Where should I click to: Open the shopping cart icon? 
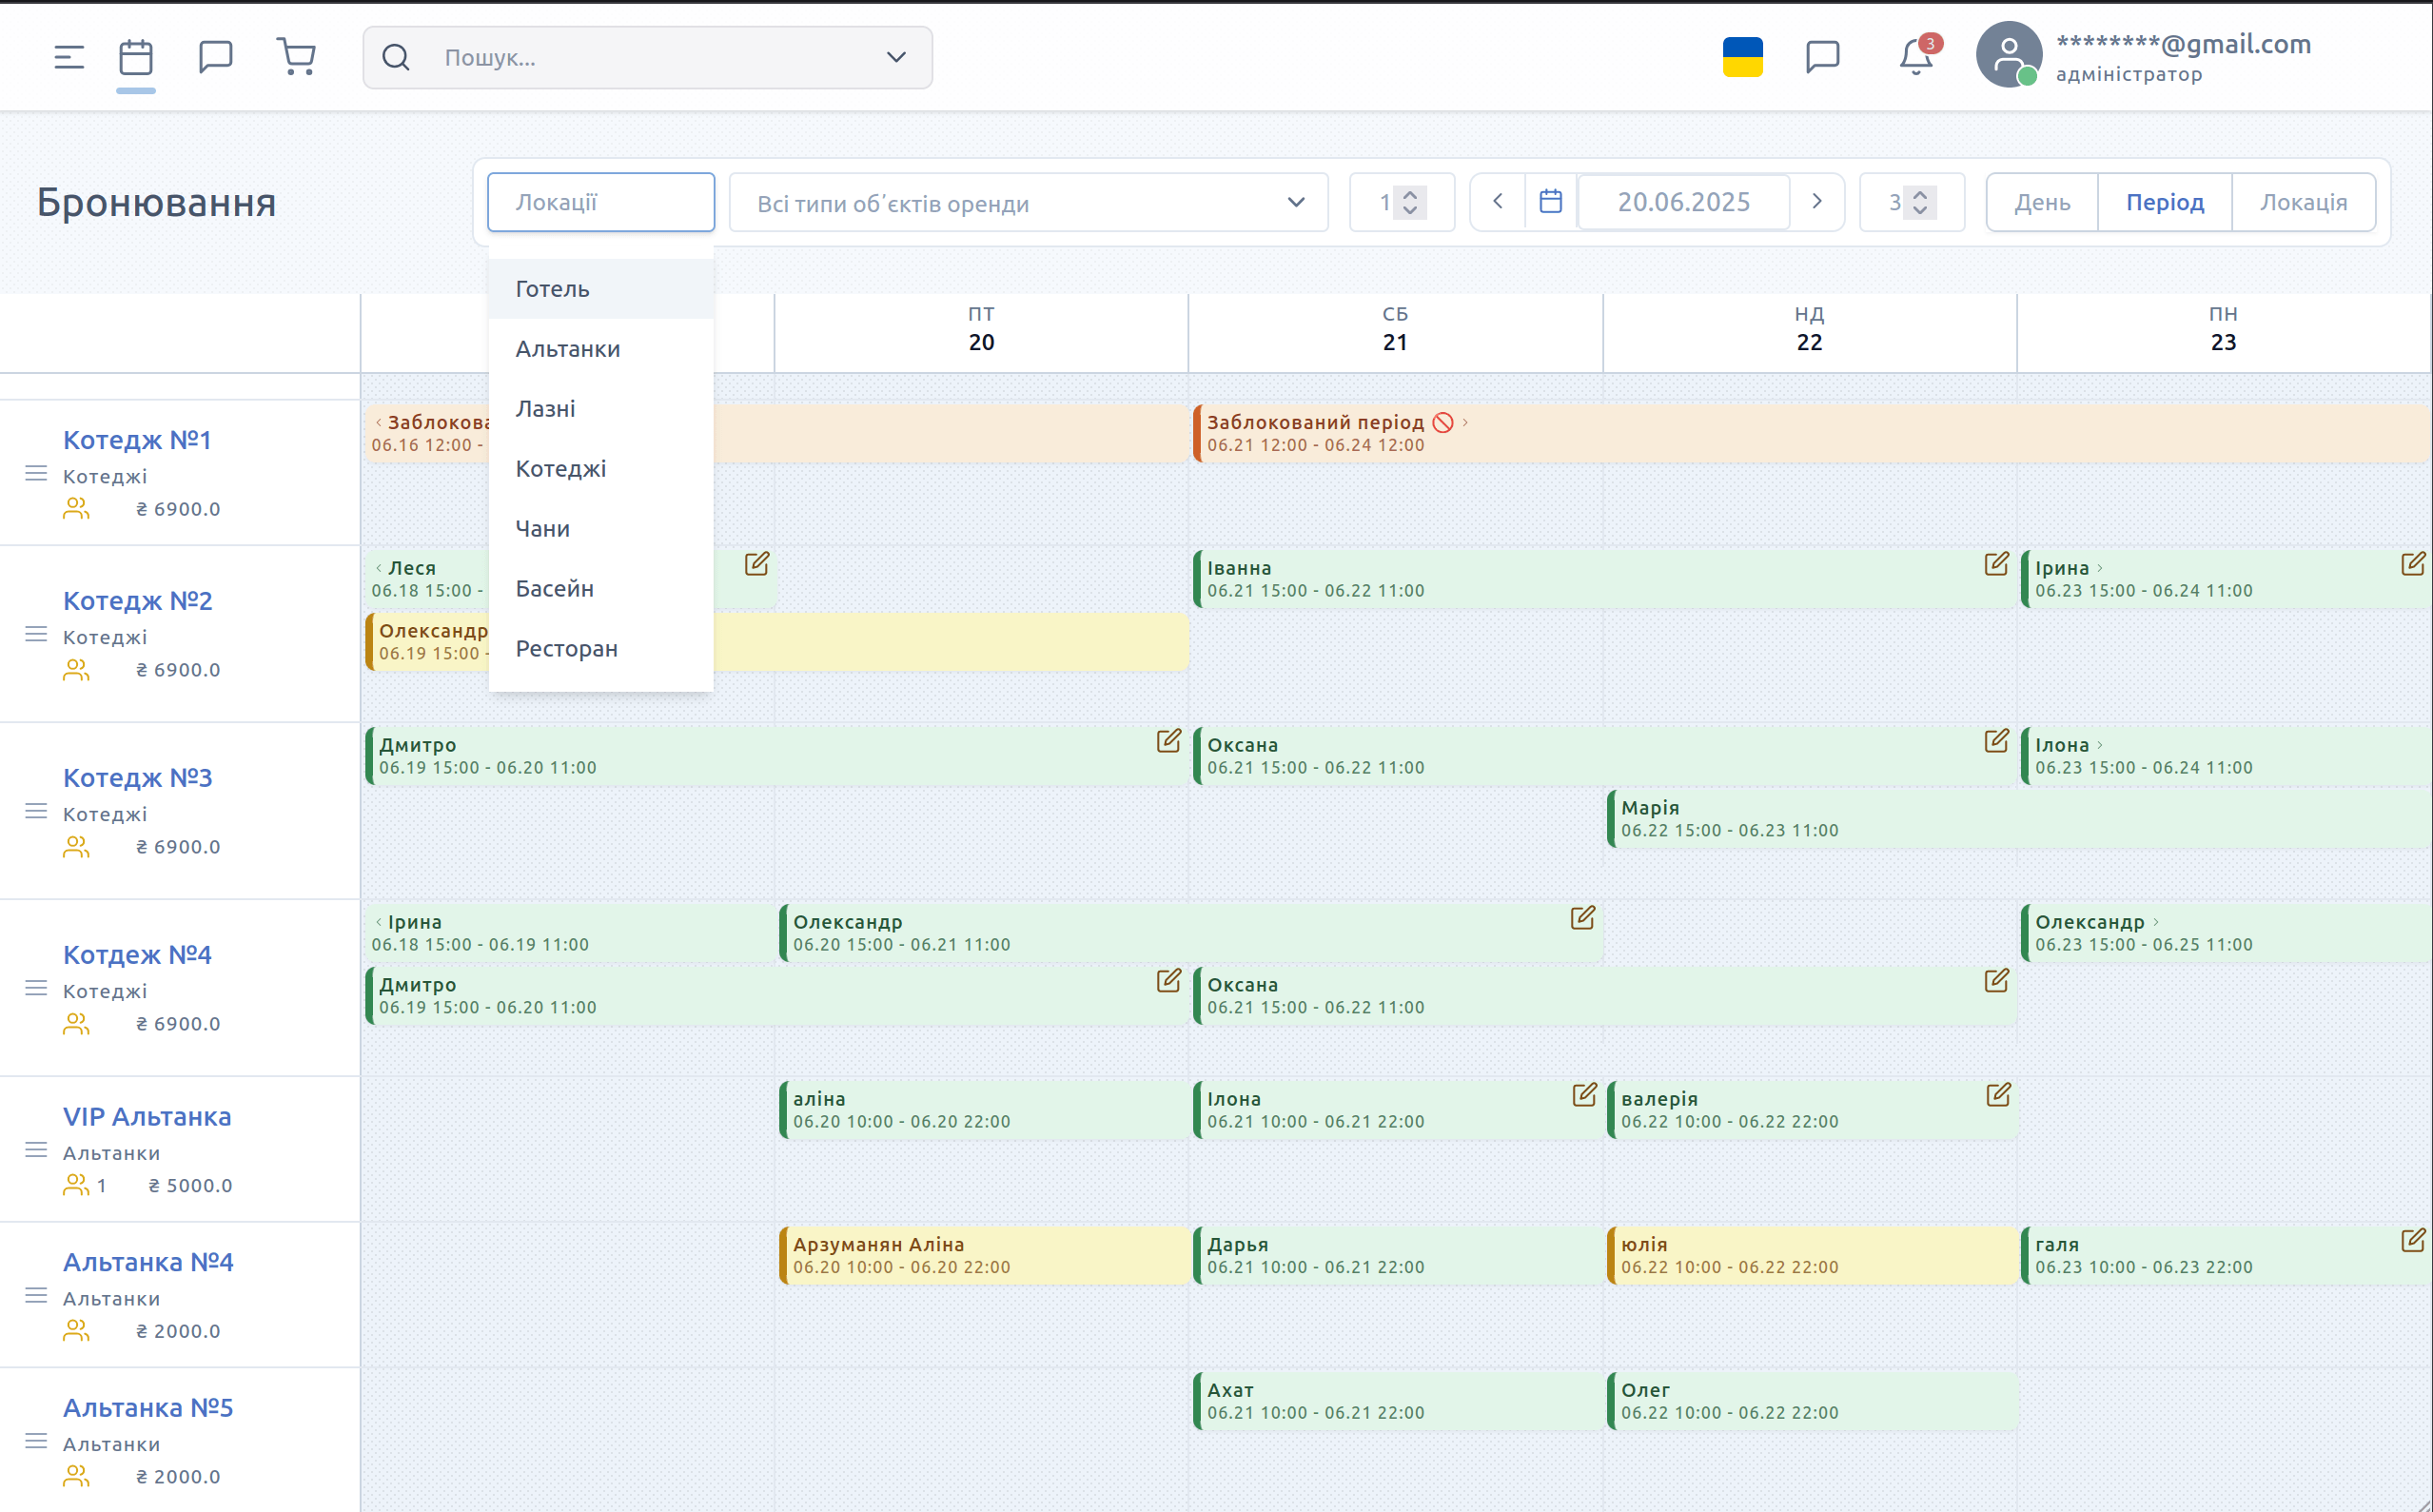pos(296,57)
